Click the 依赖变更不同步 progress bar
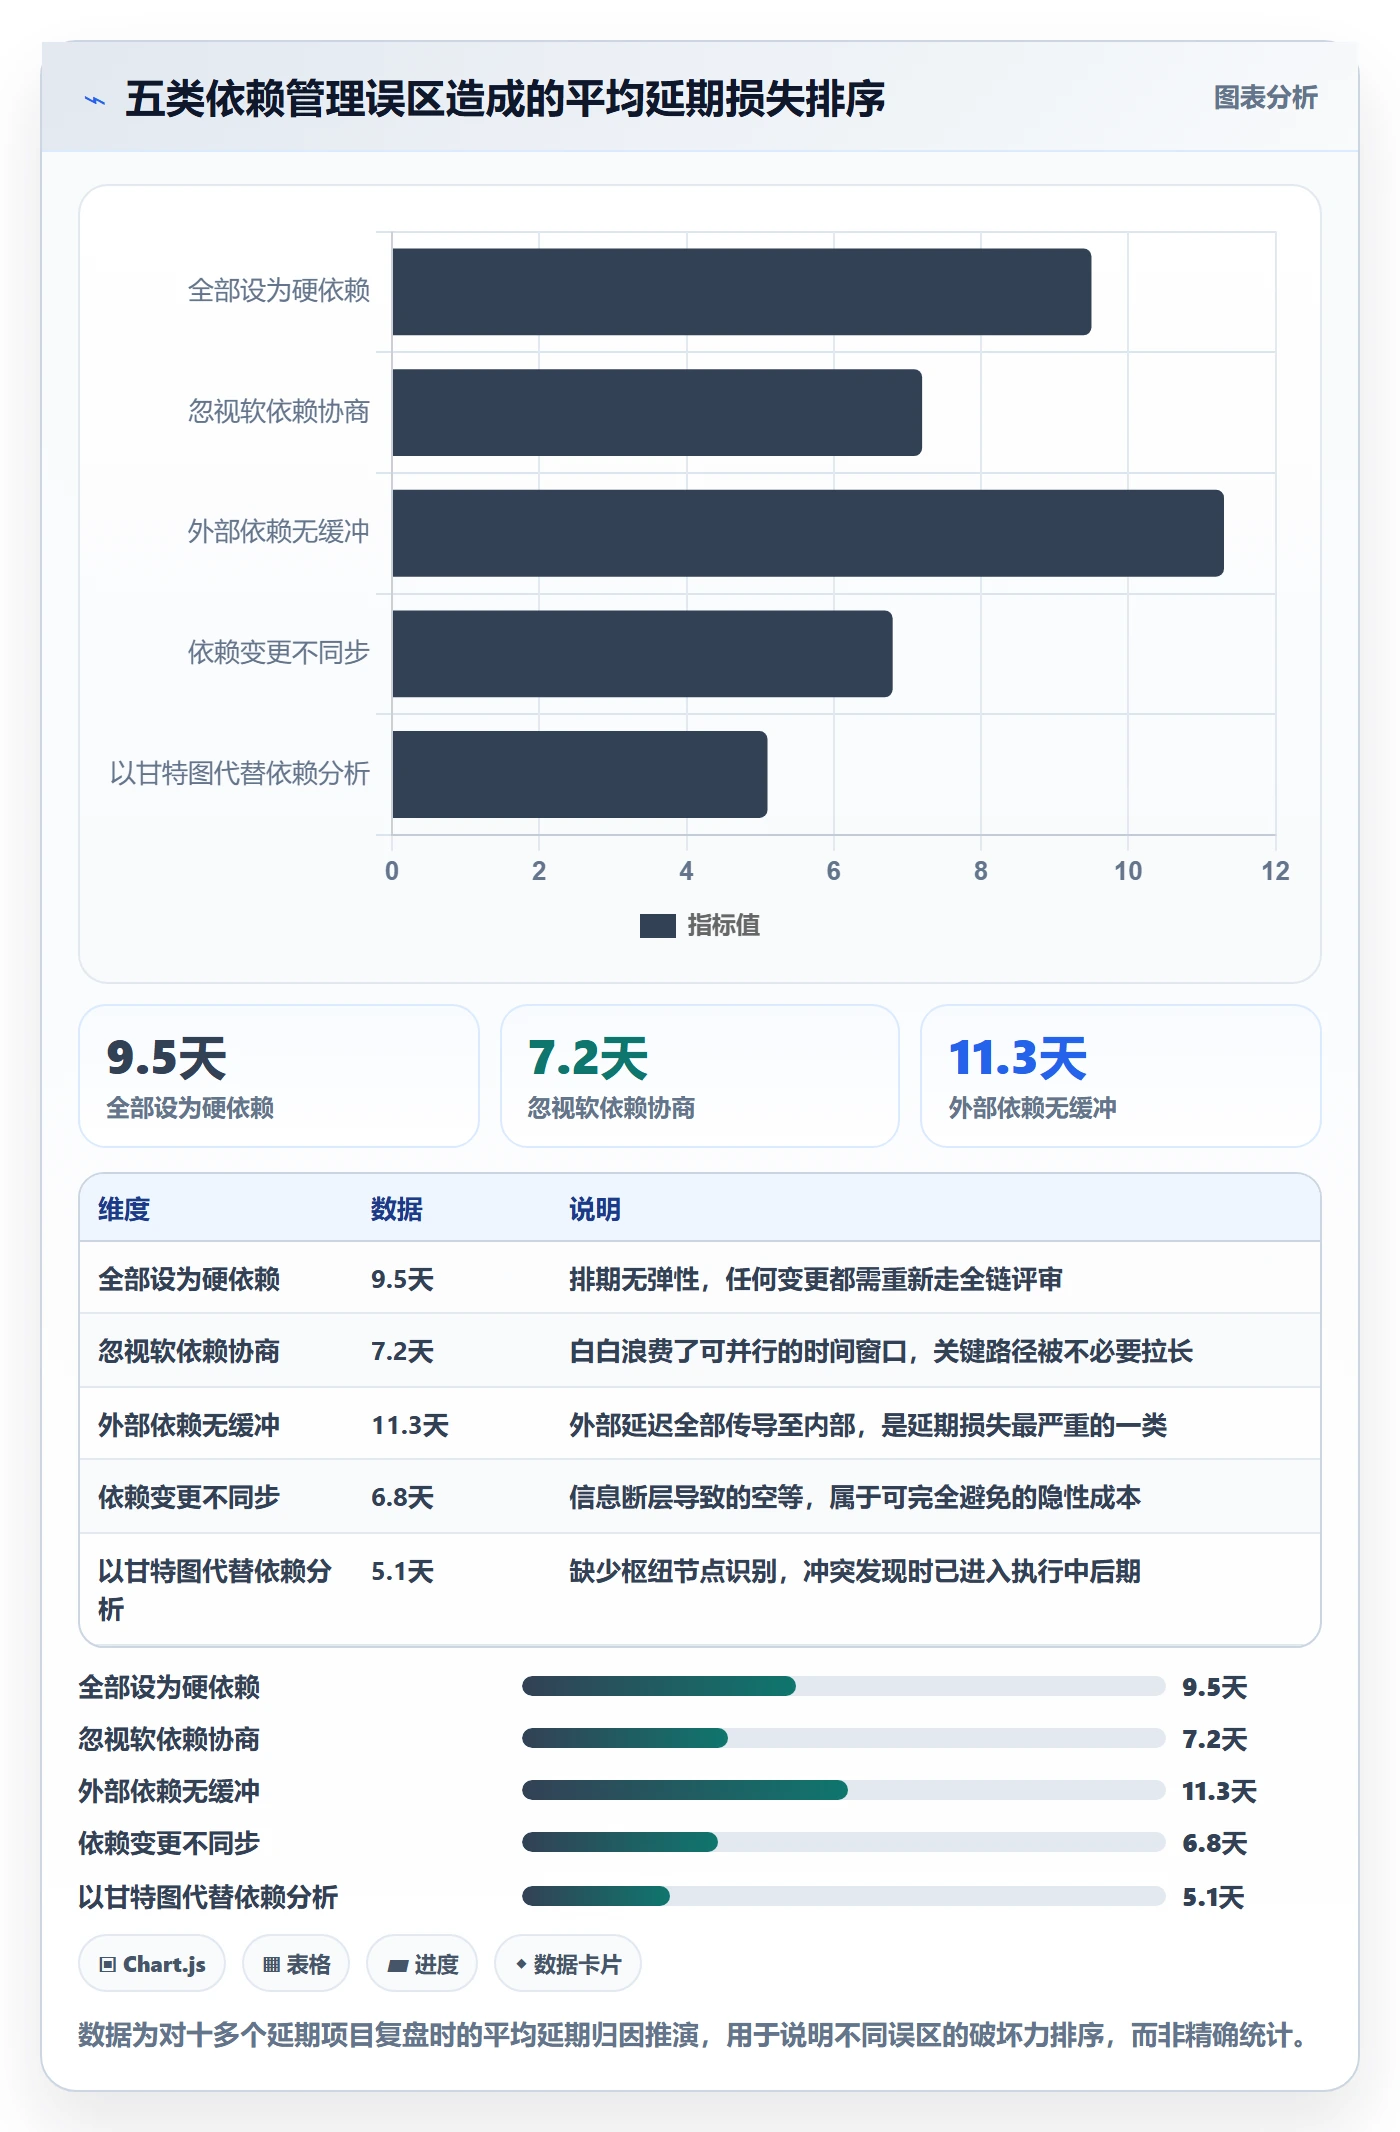The width and height of the screenshot is (1400, 2132). tap(844, 1842)
